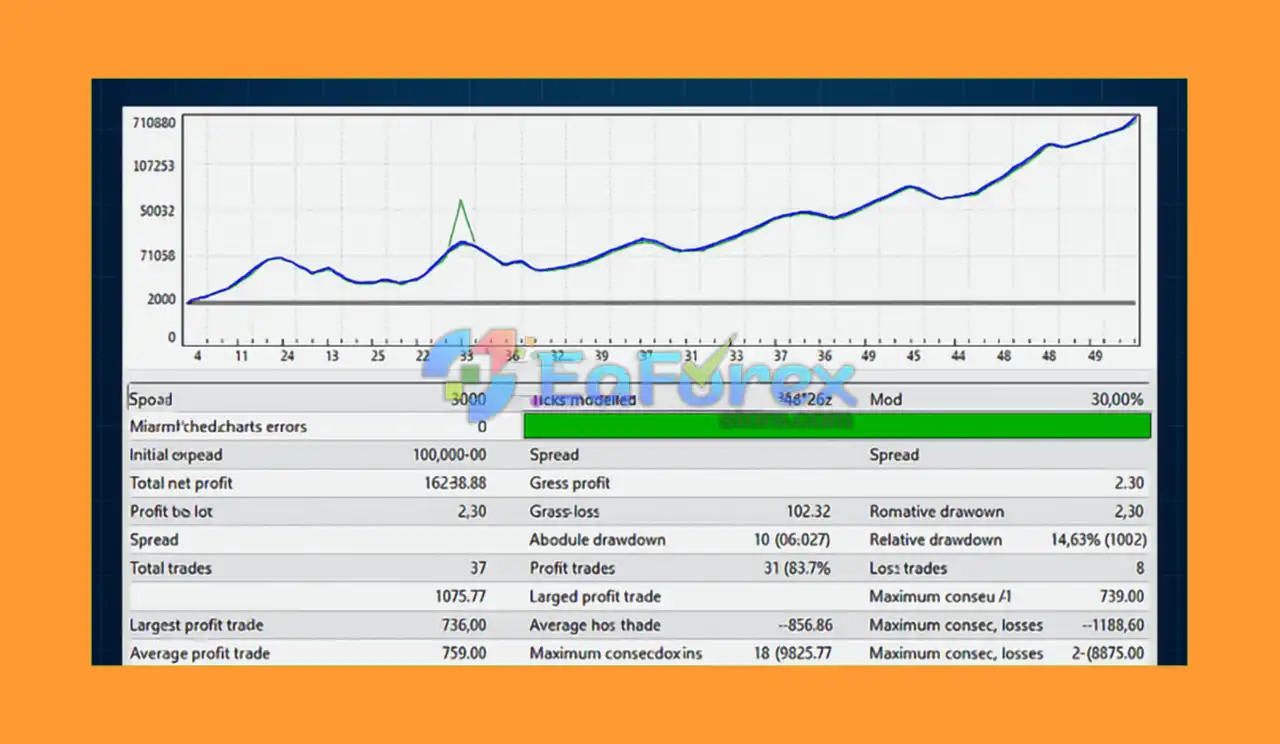Click the Relative drawdown label
The height and width of the screenshot is (744, 1280).
[x=935, y=540]
